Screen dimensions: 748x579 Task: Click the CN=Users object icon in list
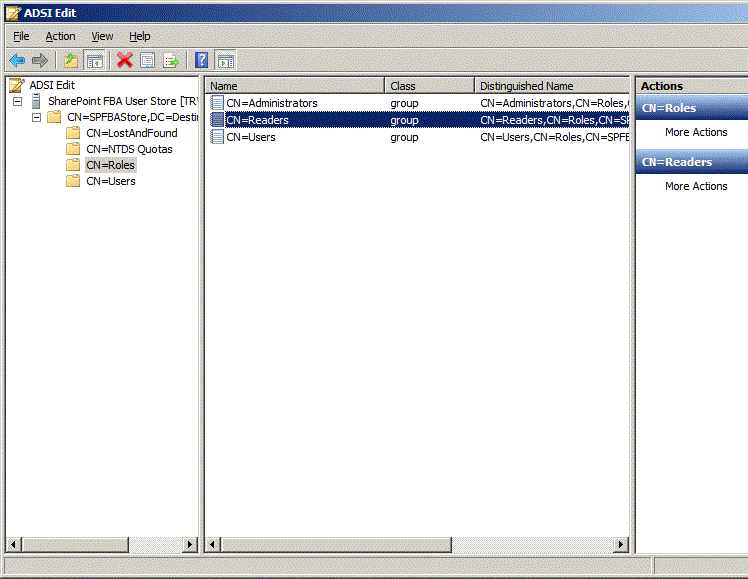[217, 137]
